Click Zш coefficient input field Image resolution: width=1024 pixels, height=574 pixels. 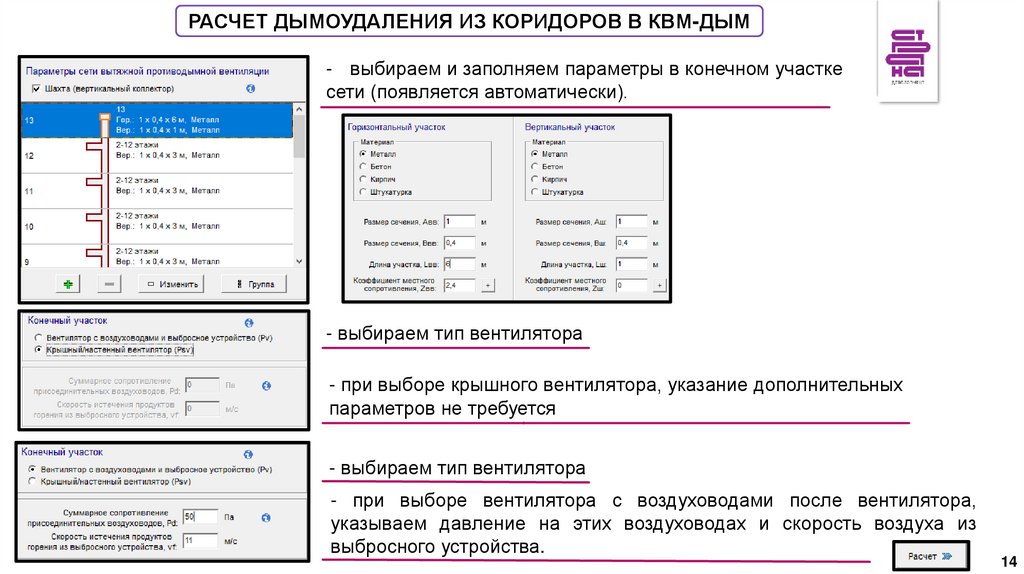(632, 285)
